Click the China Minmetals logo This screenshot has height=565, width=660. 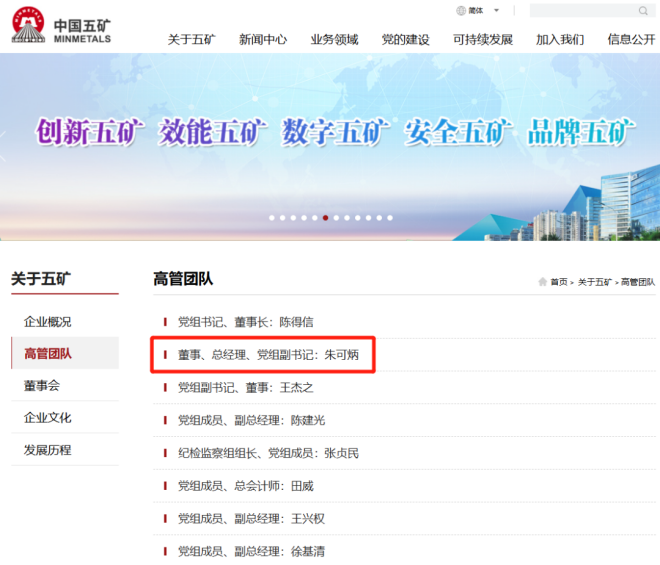click(61, 26)
